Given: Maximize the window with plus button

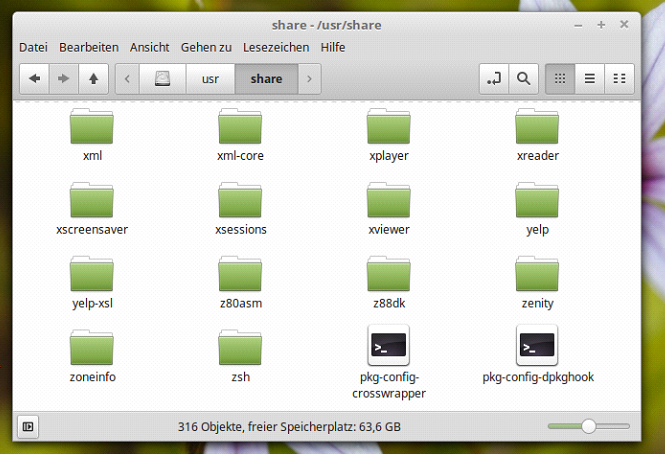Looking at the screenshot, I should coord(601,25).
